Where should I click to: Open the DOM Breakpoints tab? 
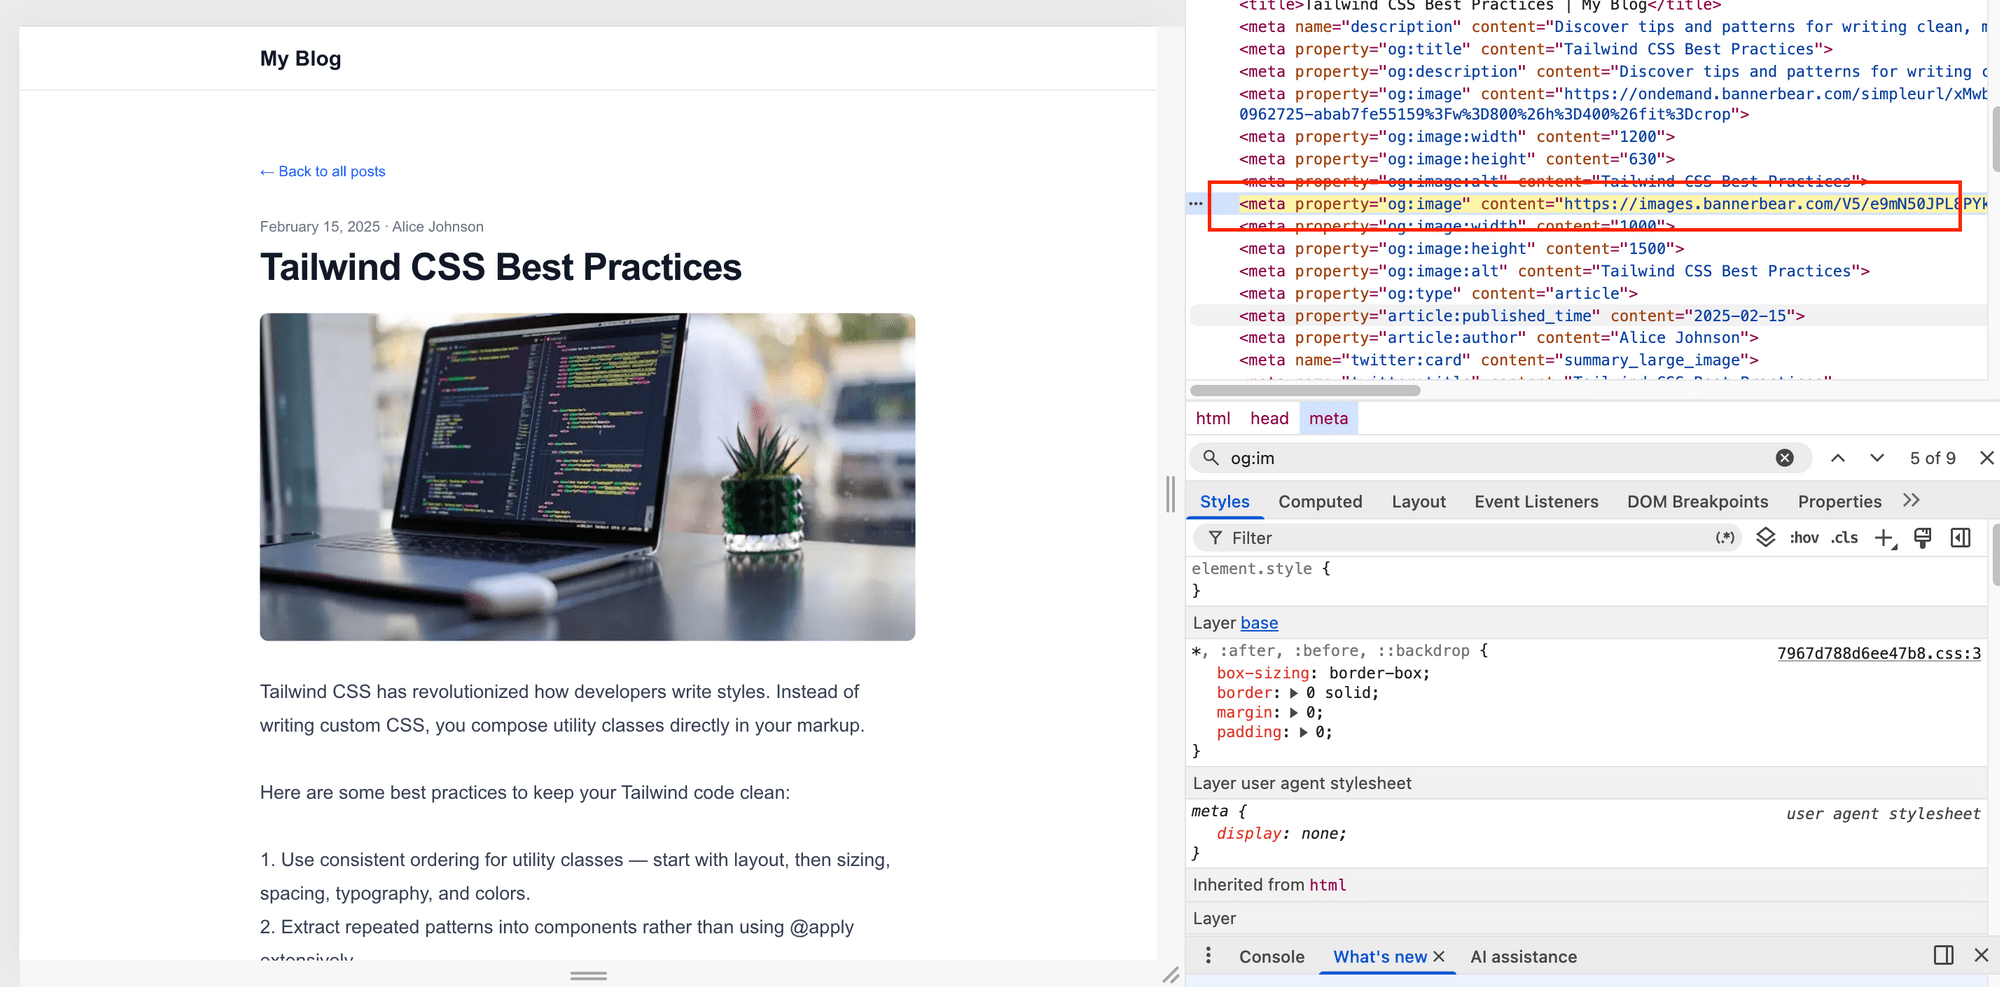tap(1697, 502)
